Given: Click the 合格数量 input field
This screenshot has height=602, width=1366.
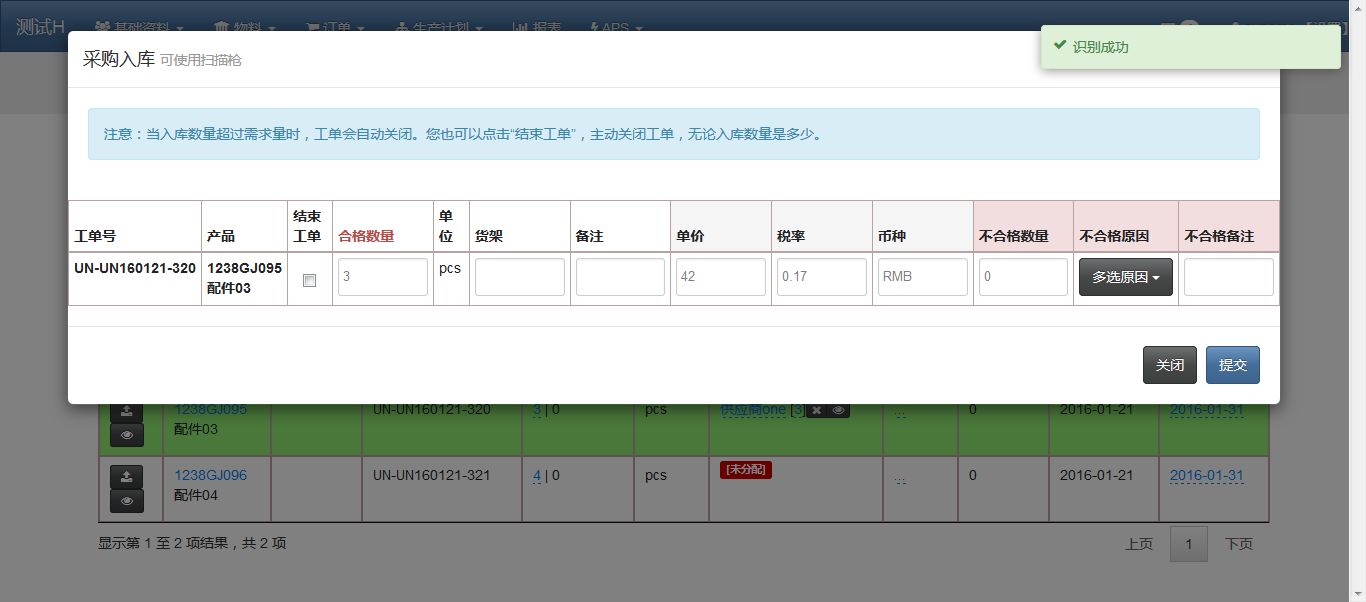Looking at the screenshot, I should click(383, 277).
